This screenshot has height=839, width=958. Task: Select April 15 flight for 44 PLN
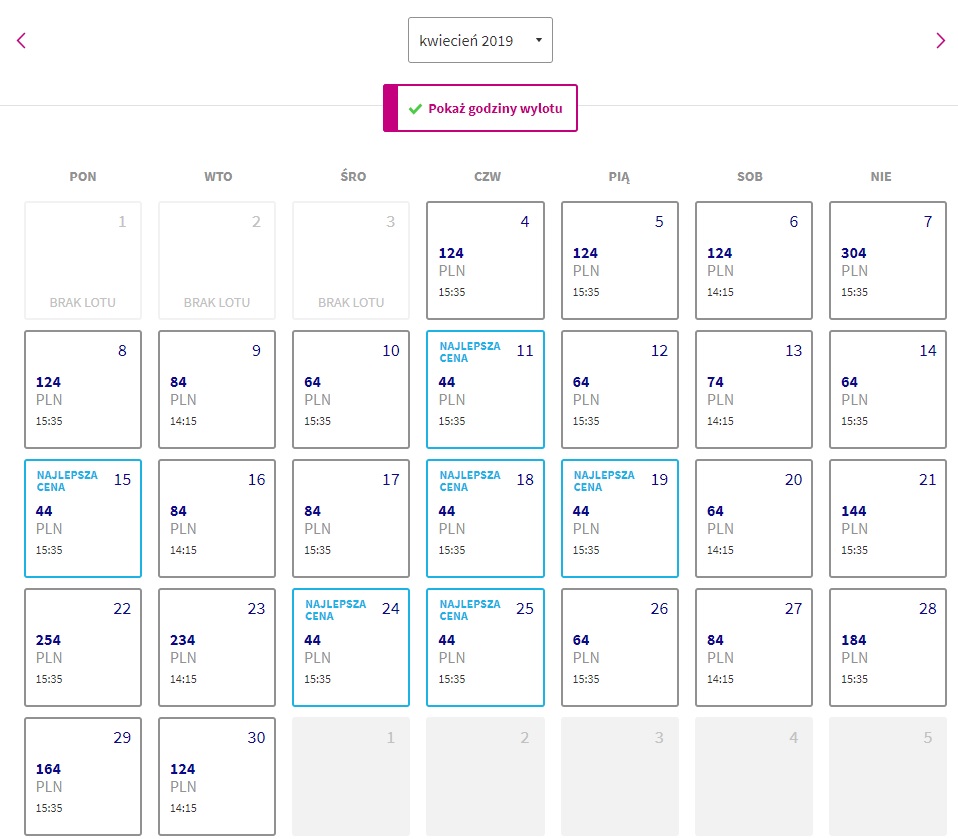click(x=83, y=518)
